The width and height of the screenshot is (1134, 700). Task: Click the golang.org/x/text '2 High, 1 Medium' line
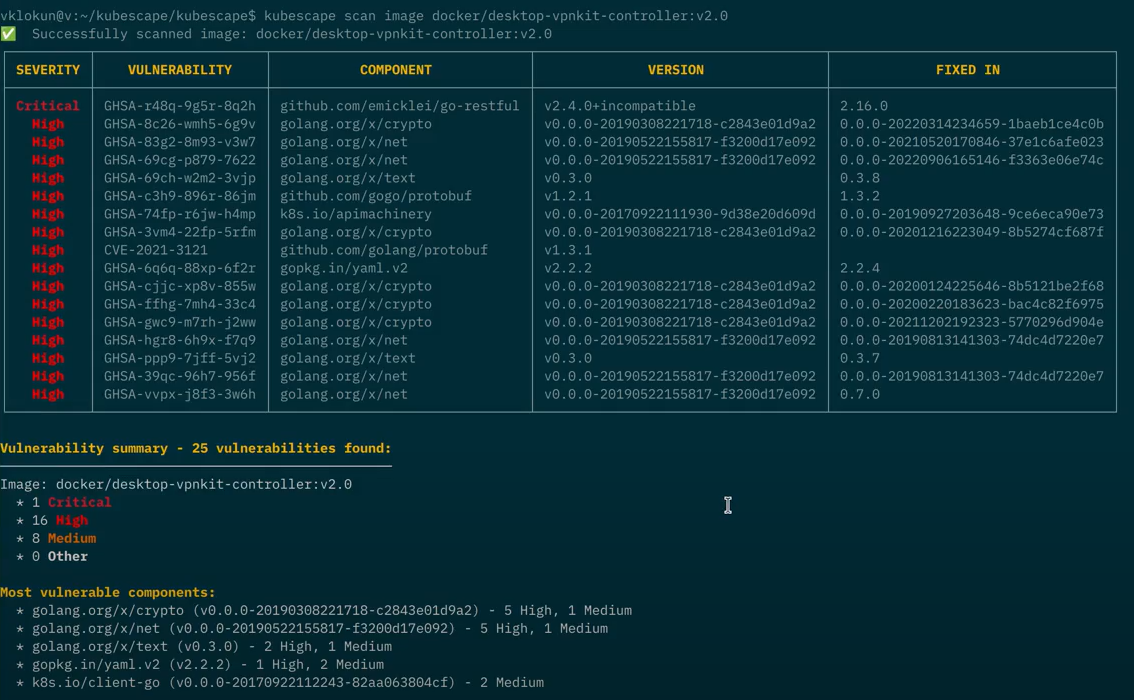click(212, 646)
